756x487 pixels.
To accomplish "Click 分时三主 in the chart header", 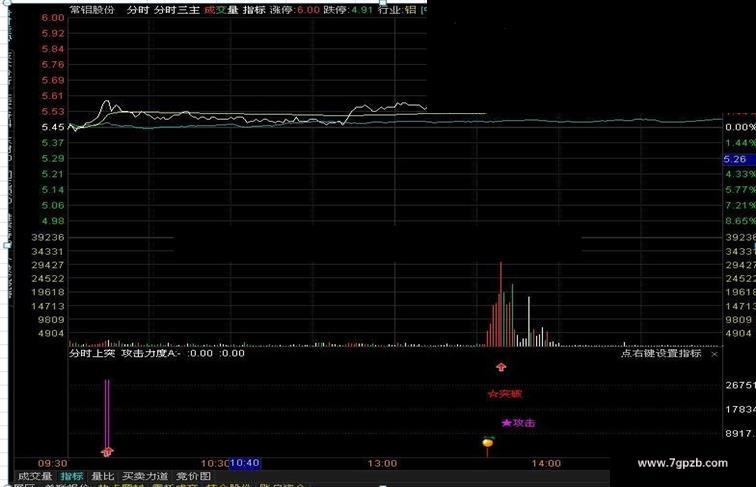I will 177,10.
